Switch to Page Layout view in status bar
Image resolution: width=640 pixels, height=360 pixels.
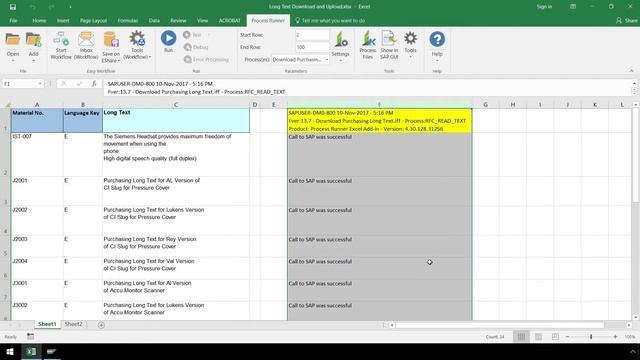coord(538,337)
